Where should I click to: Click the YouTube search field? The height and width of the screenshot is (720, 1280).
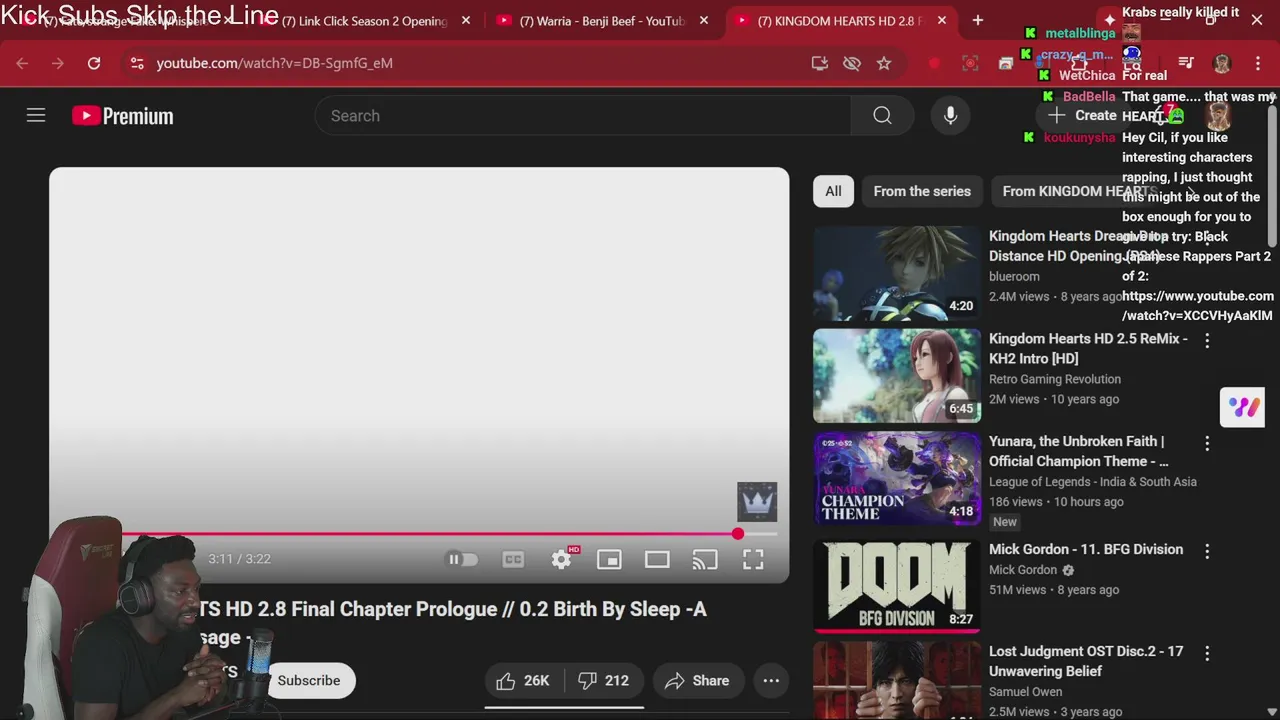click(x=583, y=116)
